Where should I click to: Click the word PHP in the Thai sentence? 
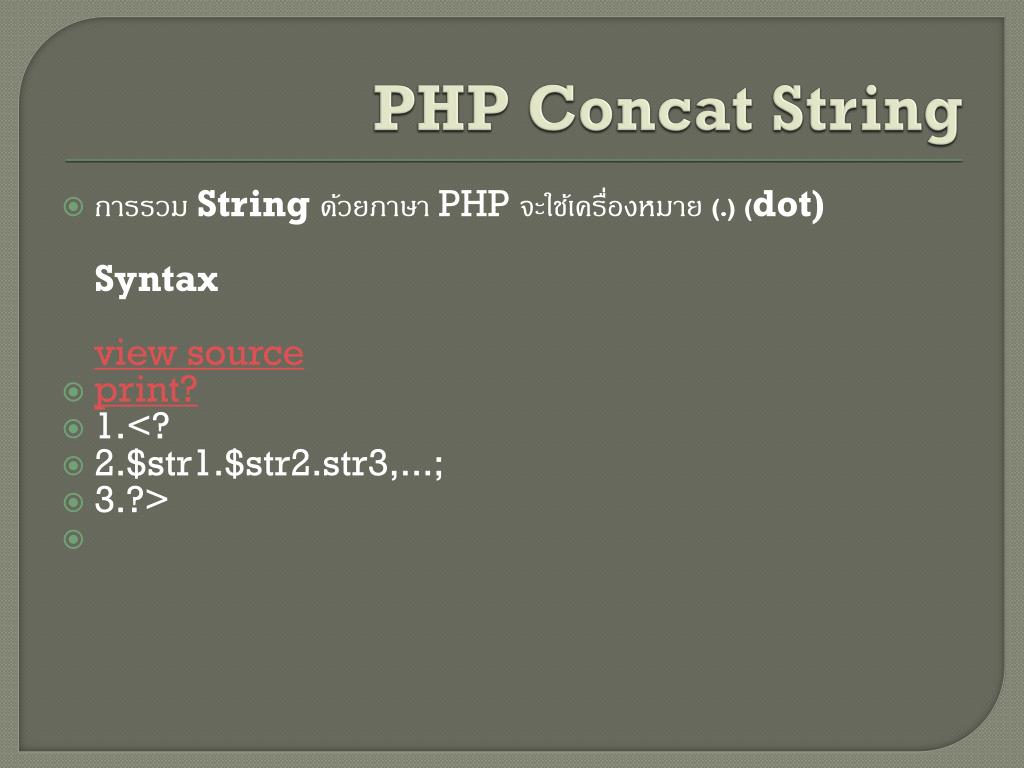pos(473,204)
